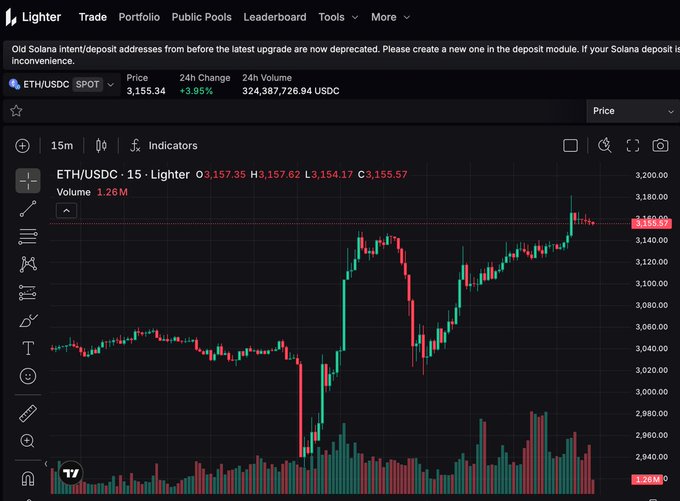
Task: Select the trend line drawing tool
Action: click(x=28, y=209)
